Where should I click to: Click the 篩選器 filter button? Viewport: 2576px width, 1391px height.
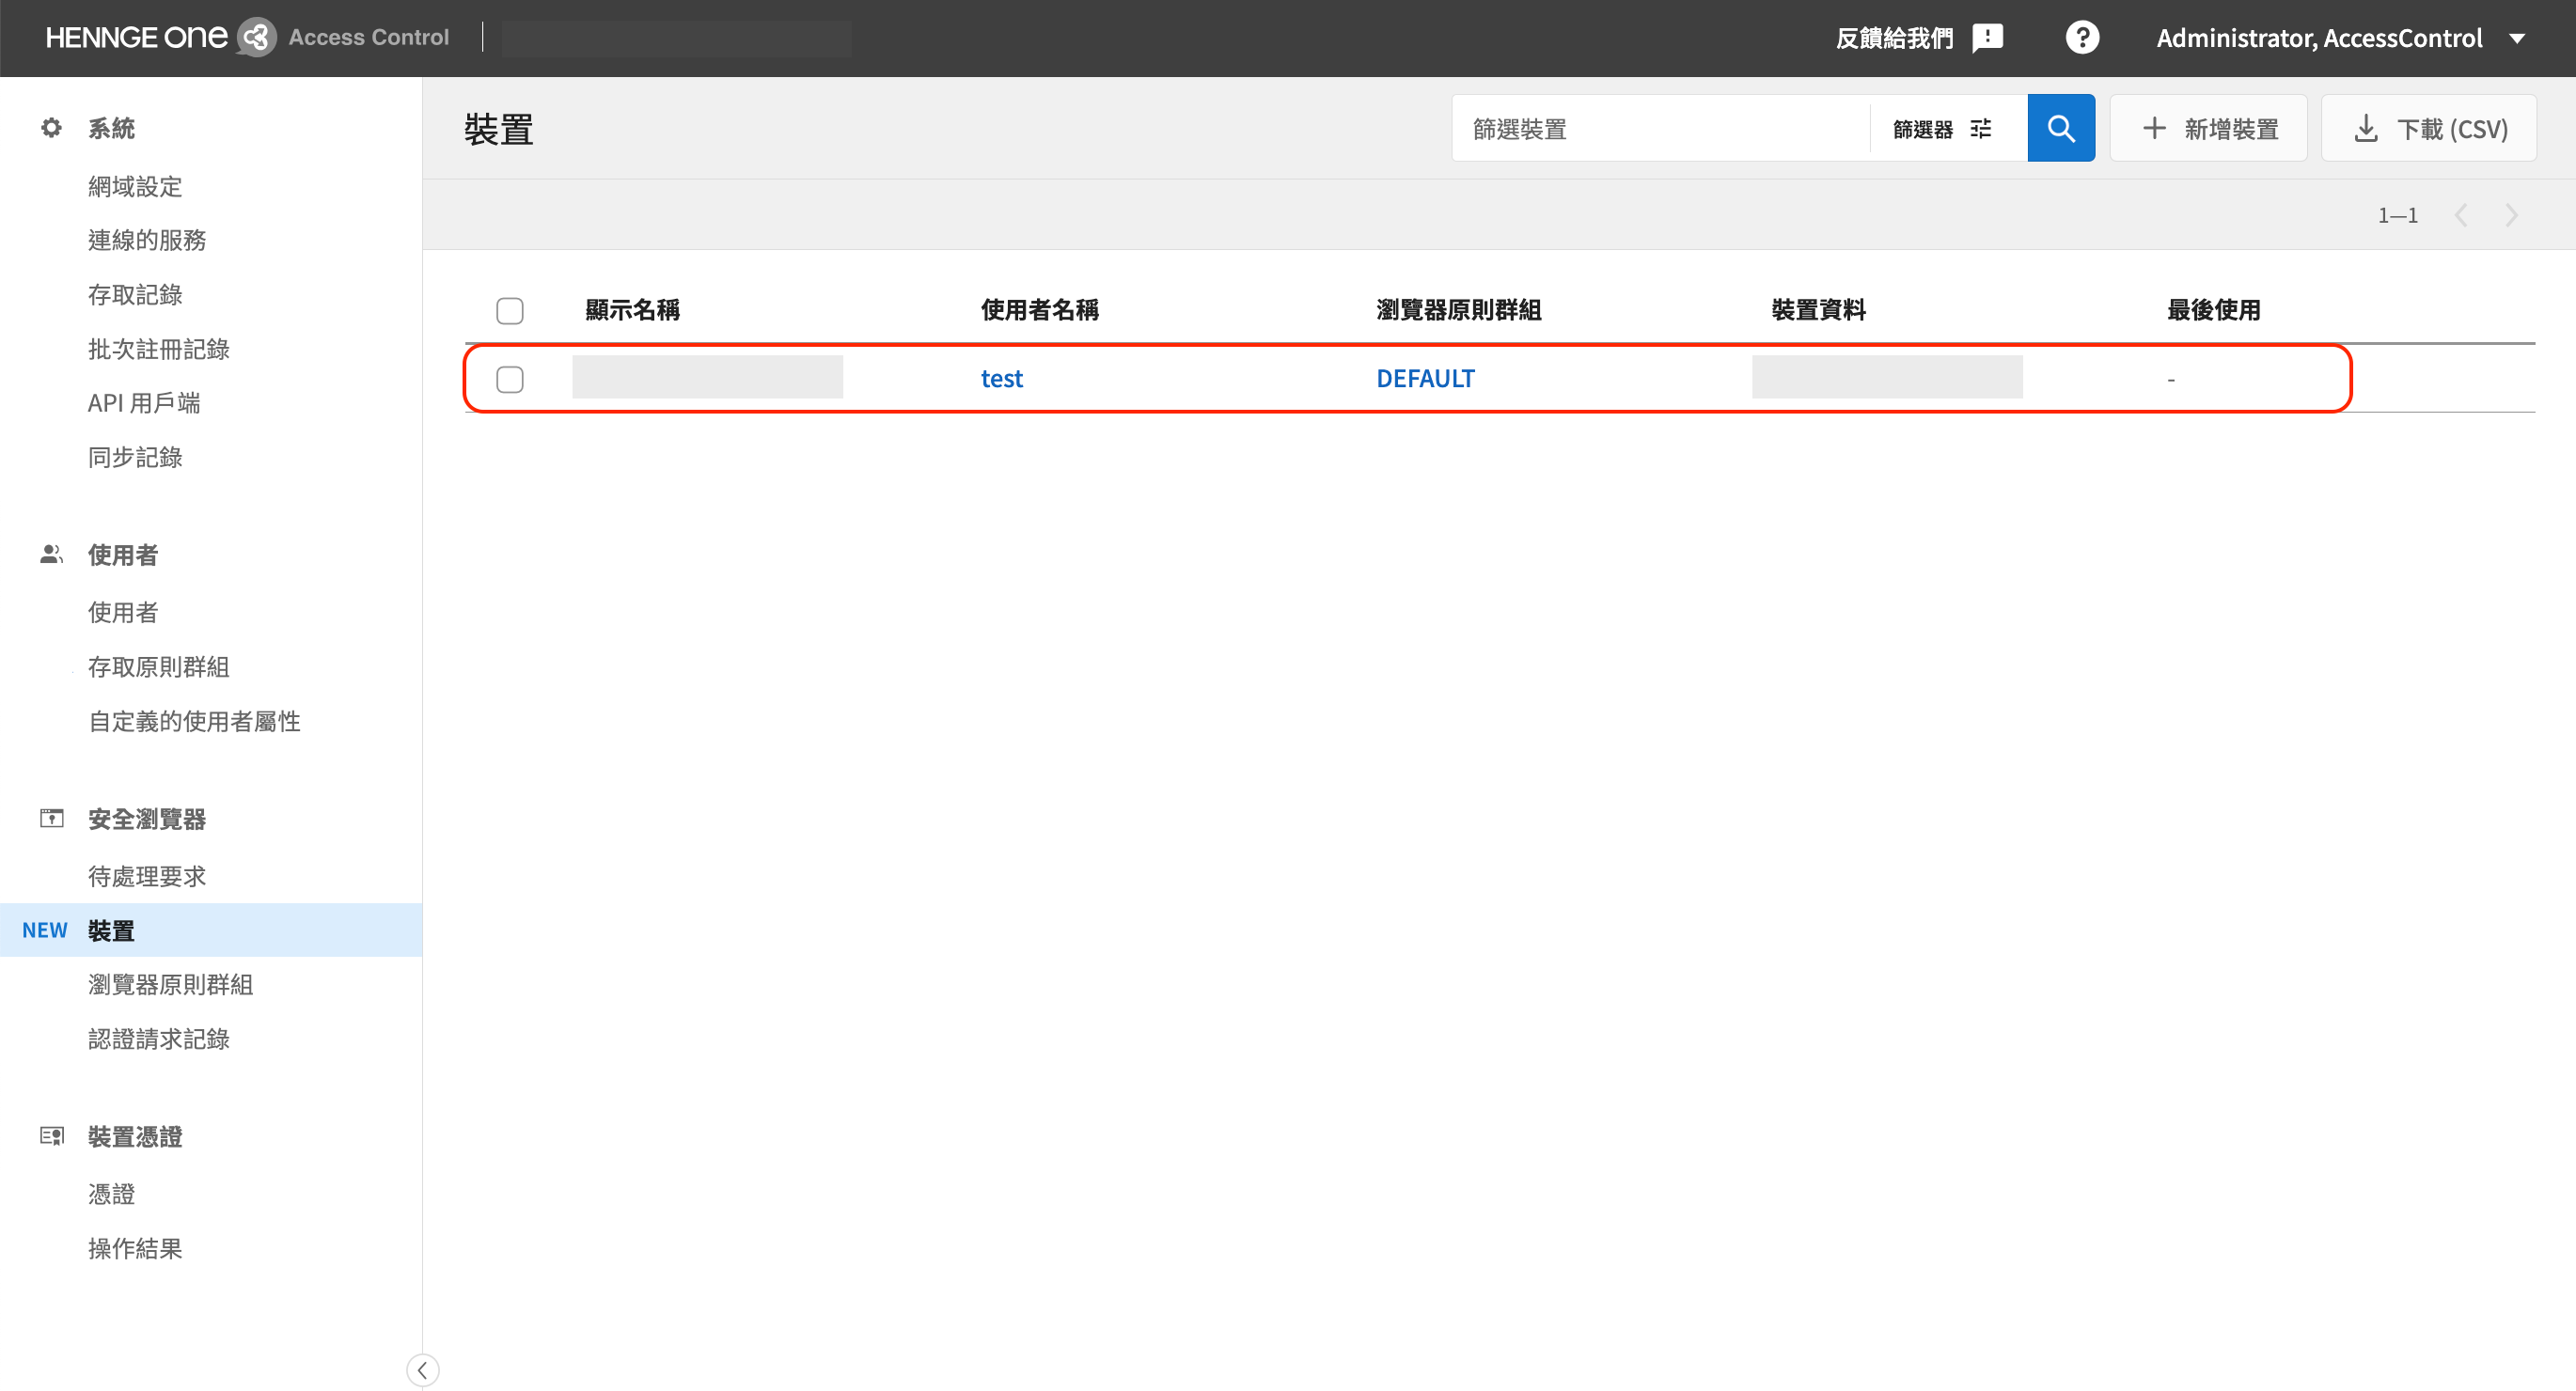[1942, 129]
